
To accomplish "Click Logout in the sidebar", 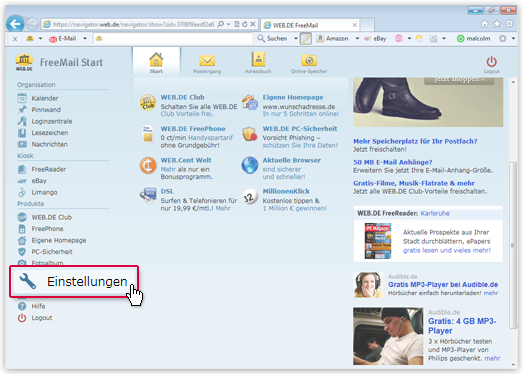I will [x=42, y=318].
